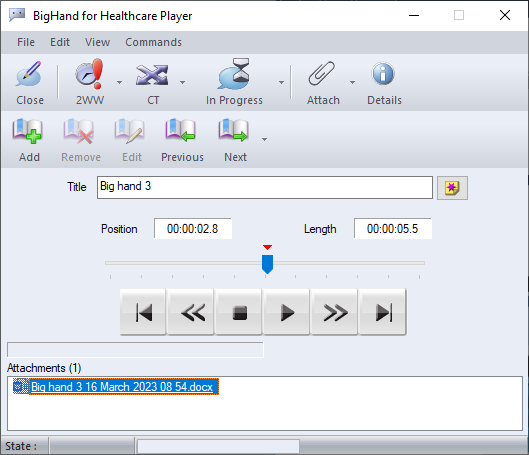Click the CT crossed-arrows icon

152,75
